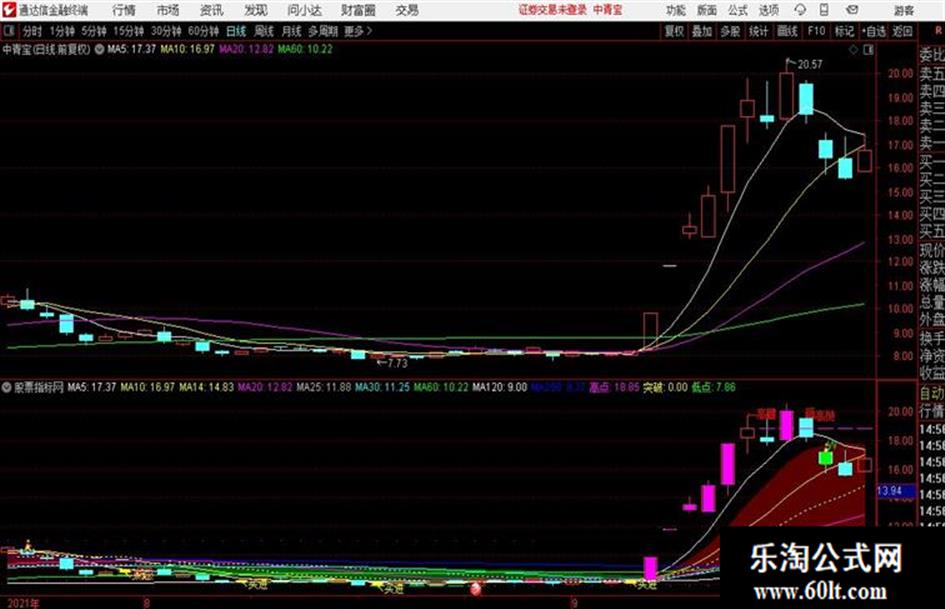The height and width of the screenshot is (609, 945).
Task: Open the mail envelope icon
Action: pyautogui.click(x=852, y=10)
